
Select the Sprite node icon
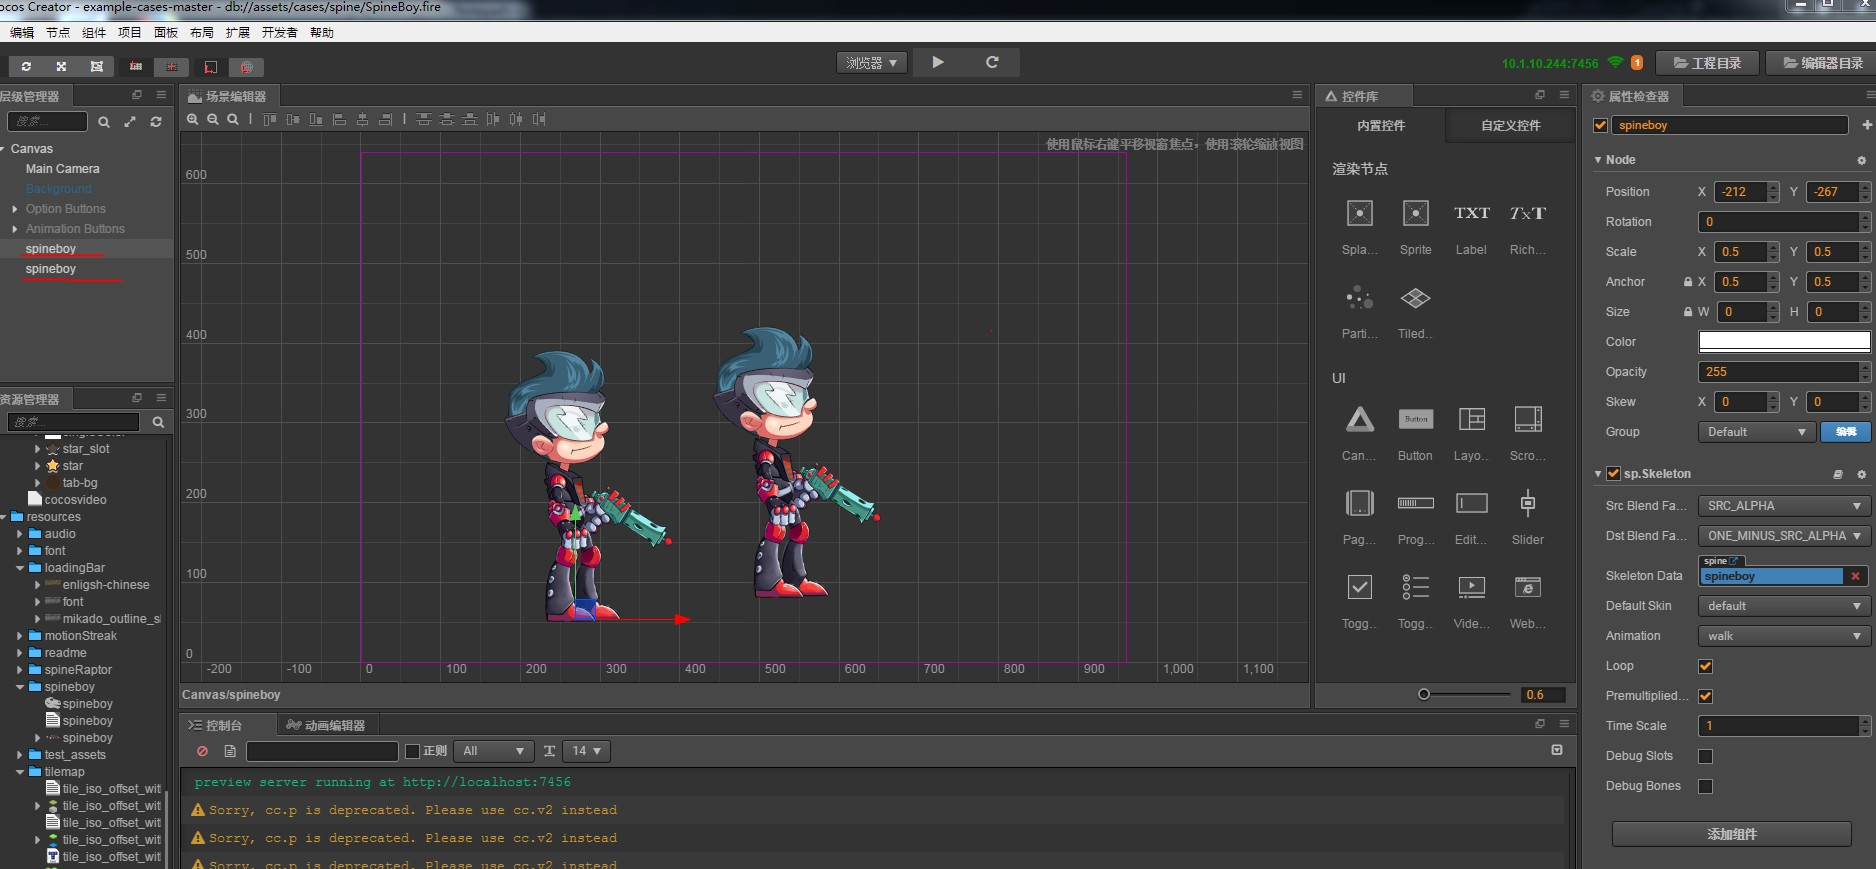[x=1415, y=213]
